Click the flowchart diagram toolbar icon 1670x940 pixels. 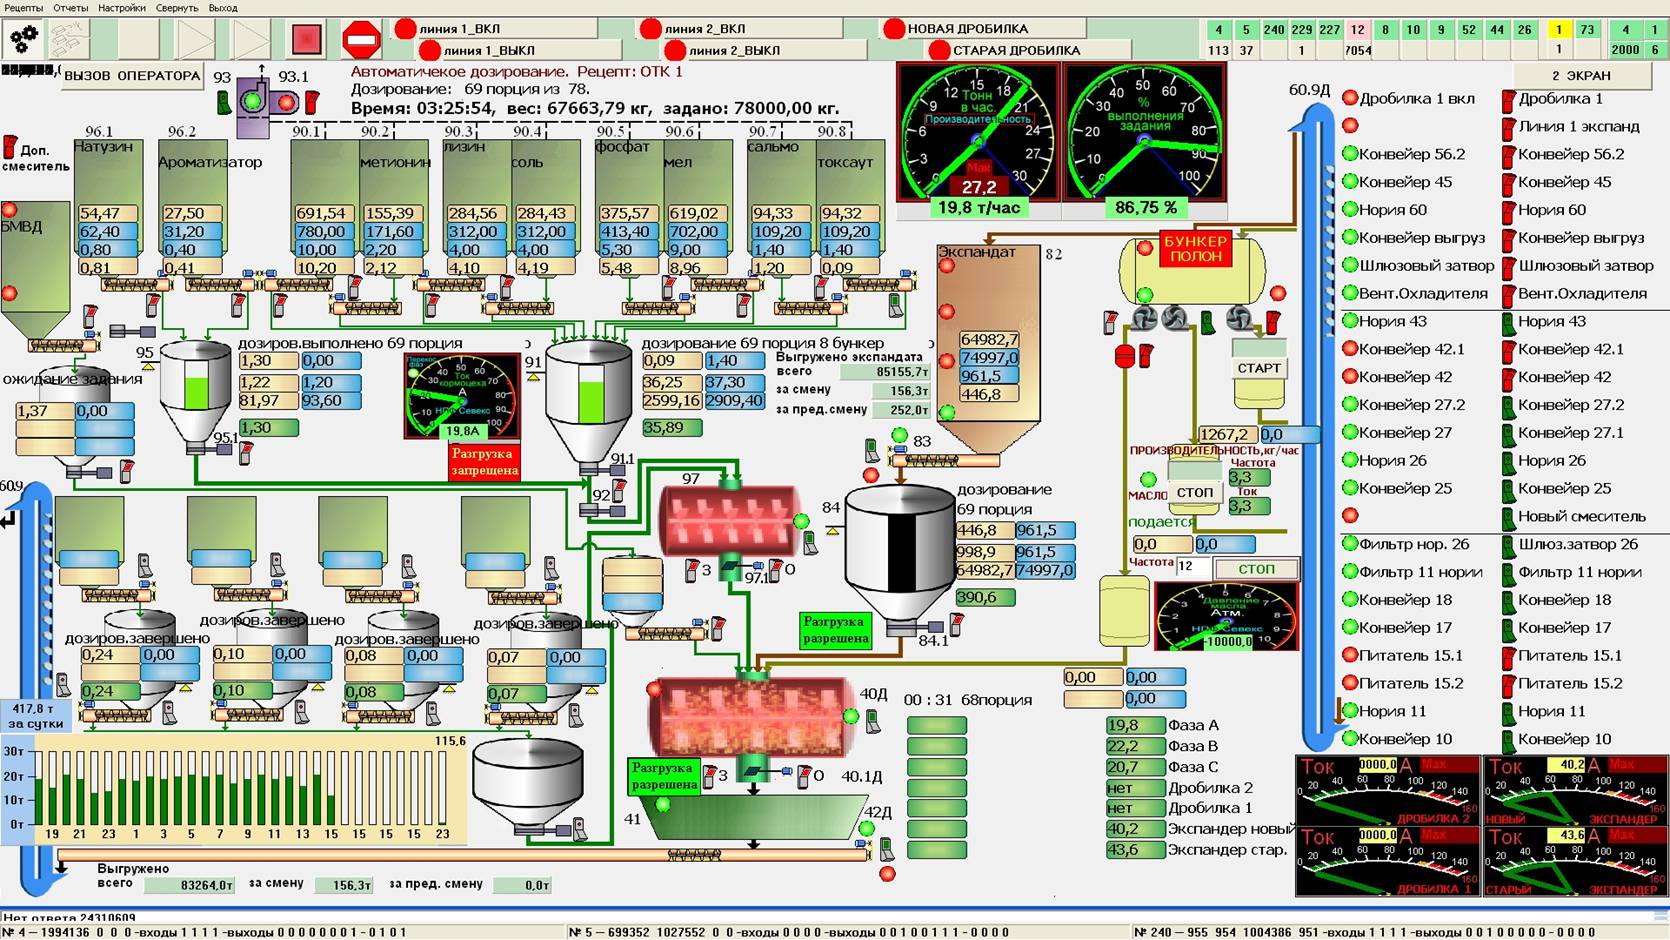pos(70,40)
